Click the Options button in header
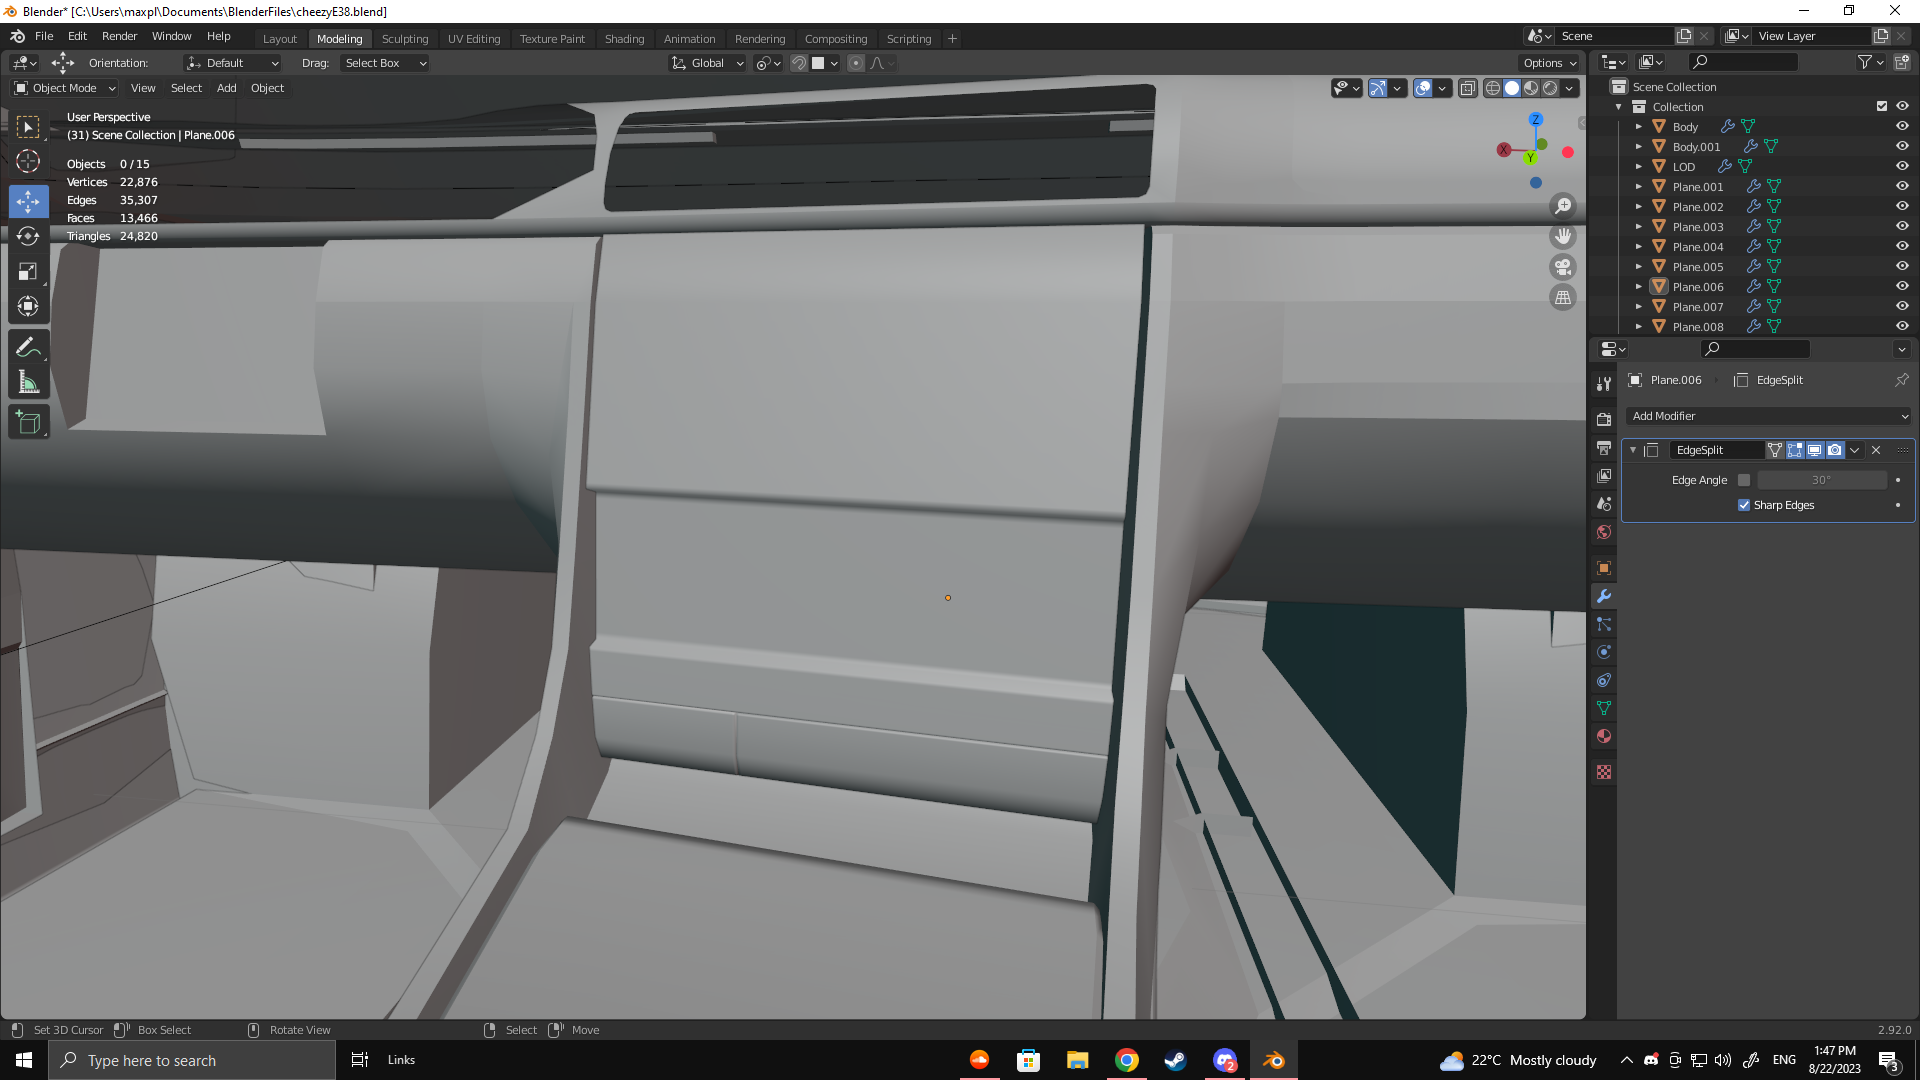Screen dimensions: 1920x1080 [x=1549, y=63]
